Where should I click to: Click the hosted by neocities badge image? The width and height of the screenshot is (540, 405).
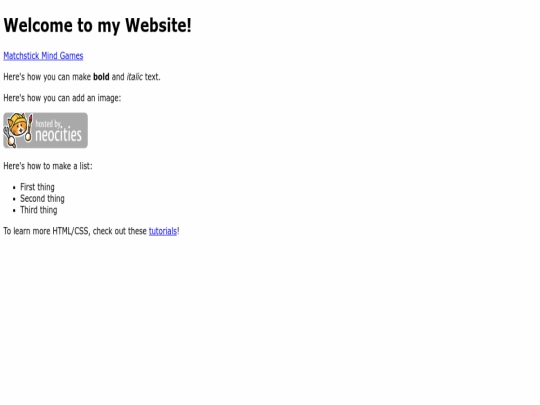click(x=45, y=130)
